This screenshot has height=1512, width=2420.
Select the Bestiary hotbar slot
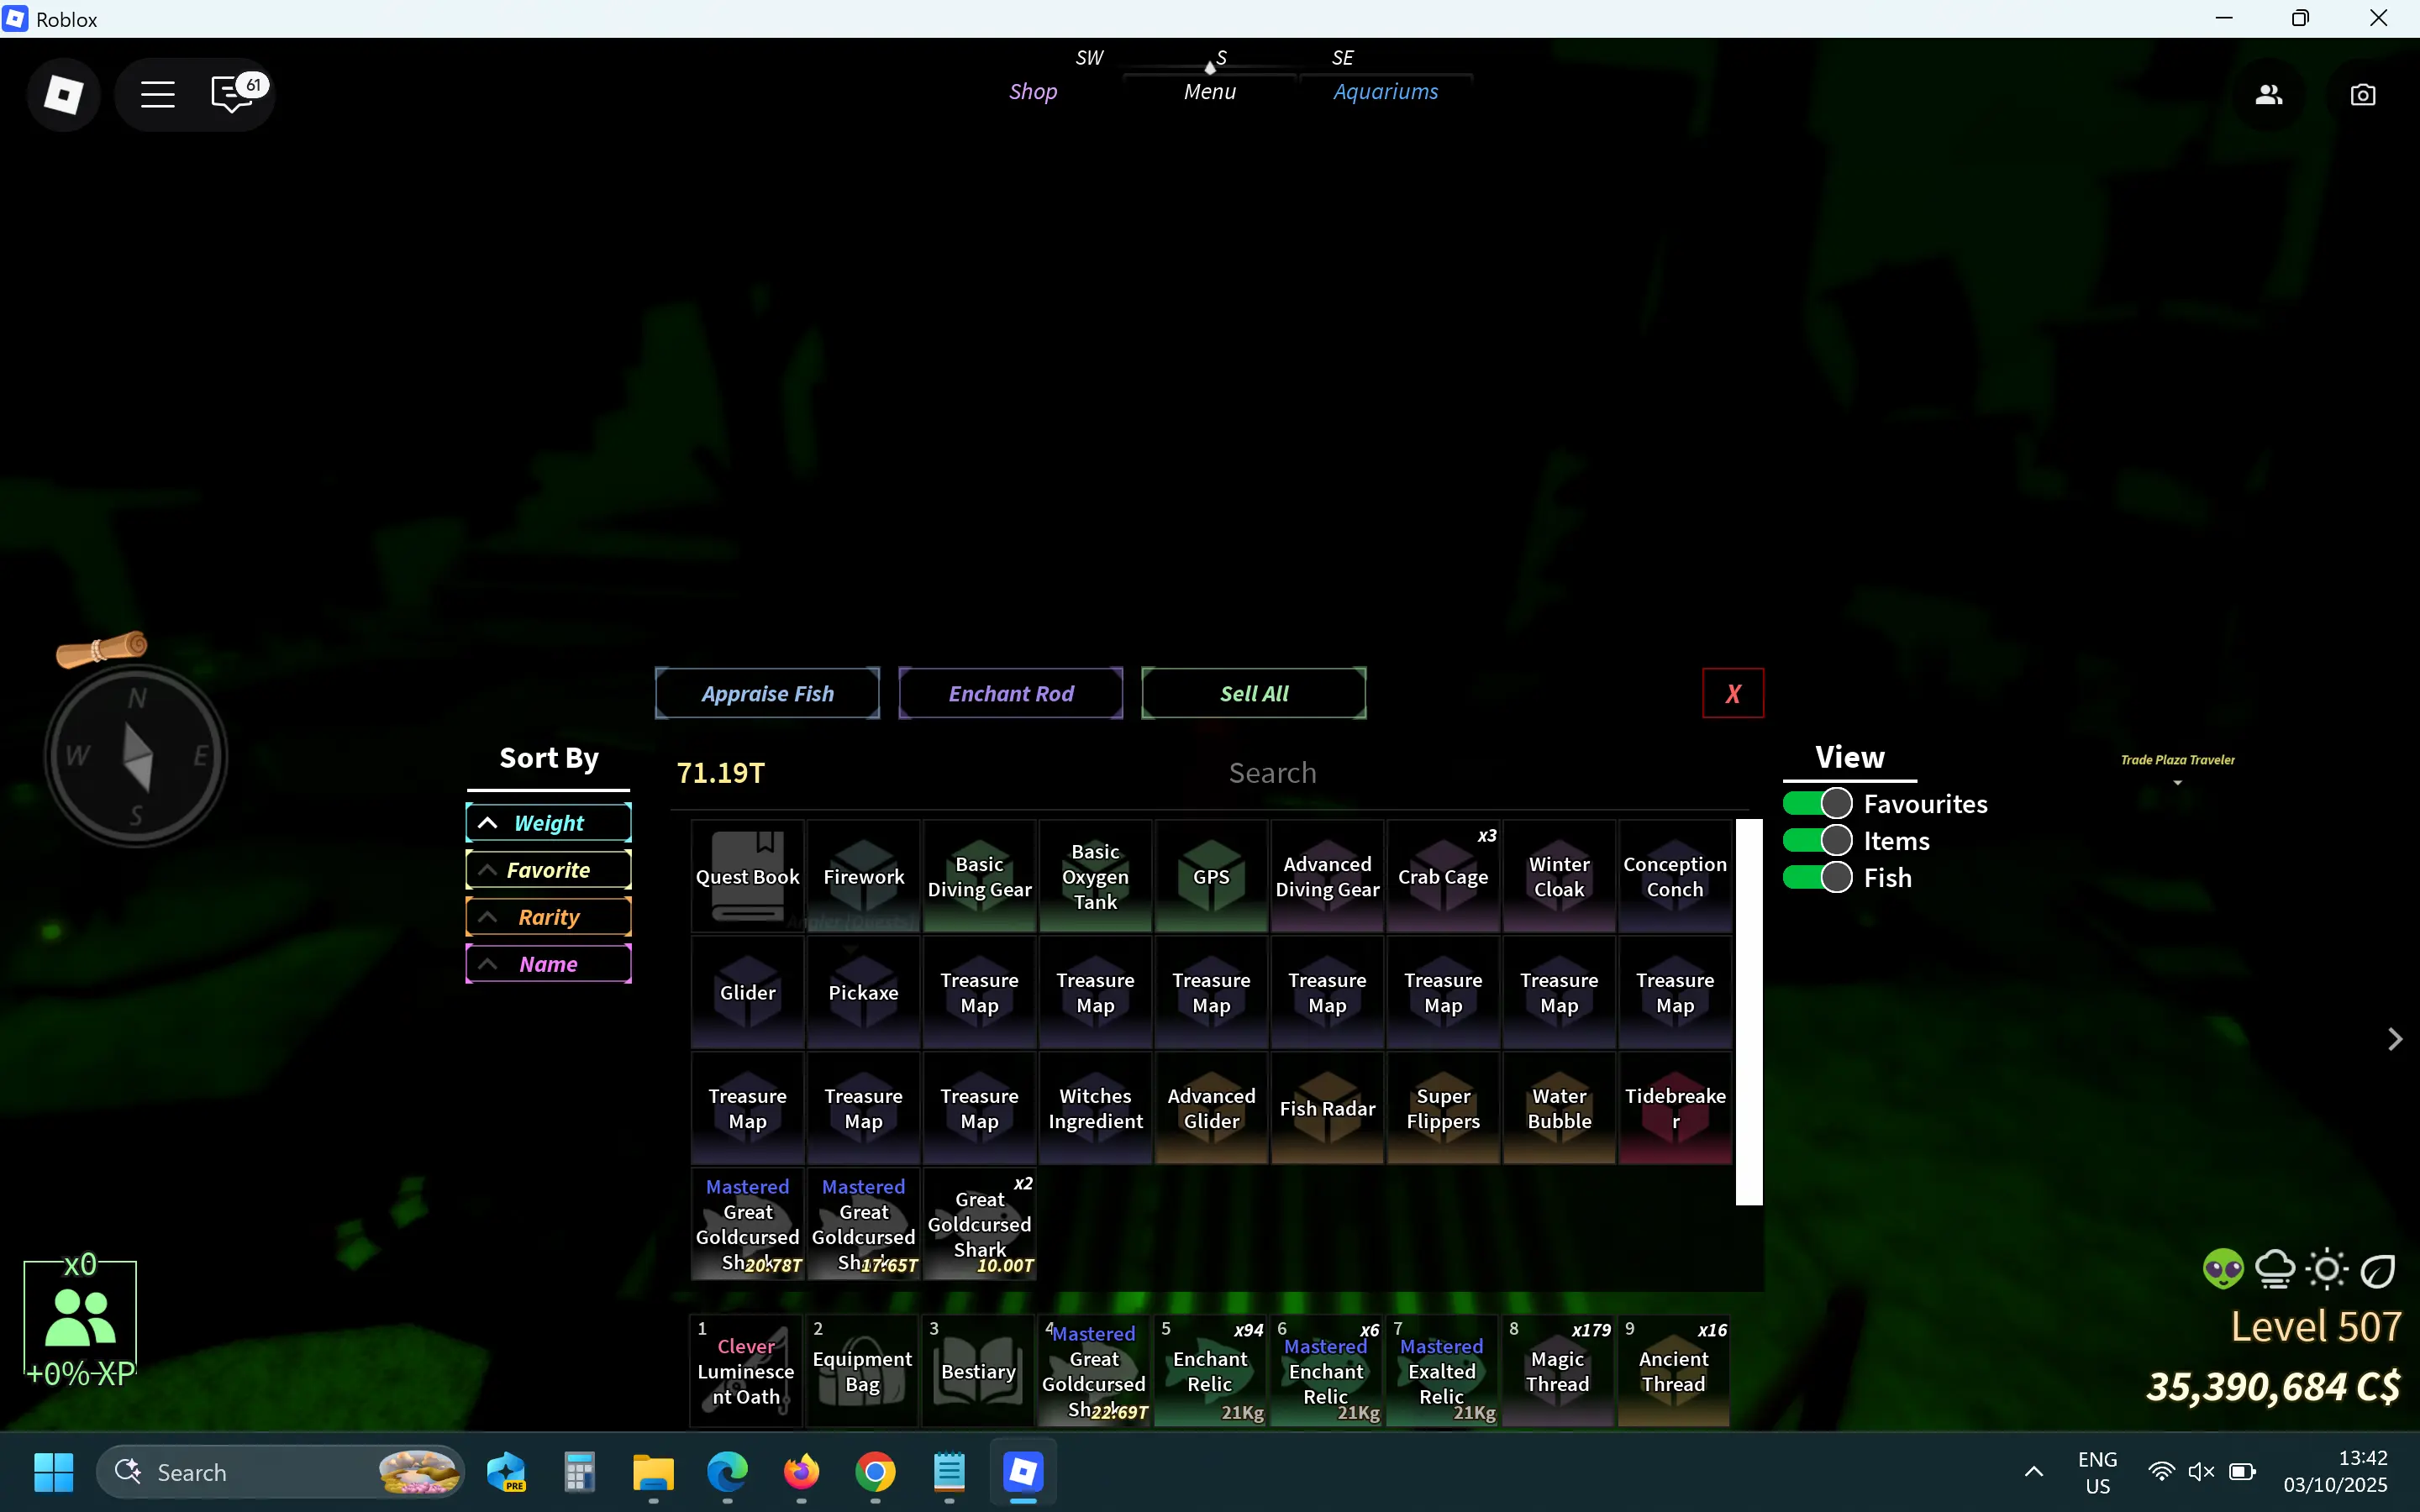(978, 1371)
